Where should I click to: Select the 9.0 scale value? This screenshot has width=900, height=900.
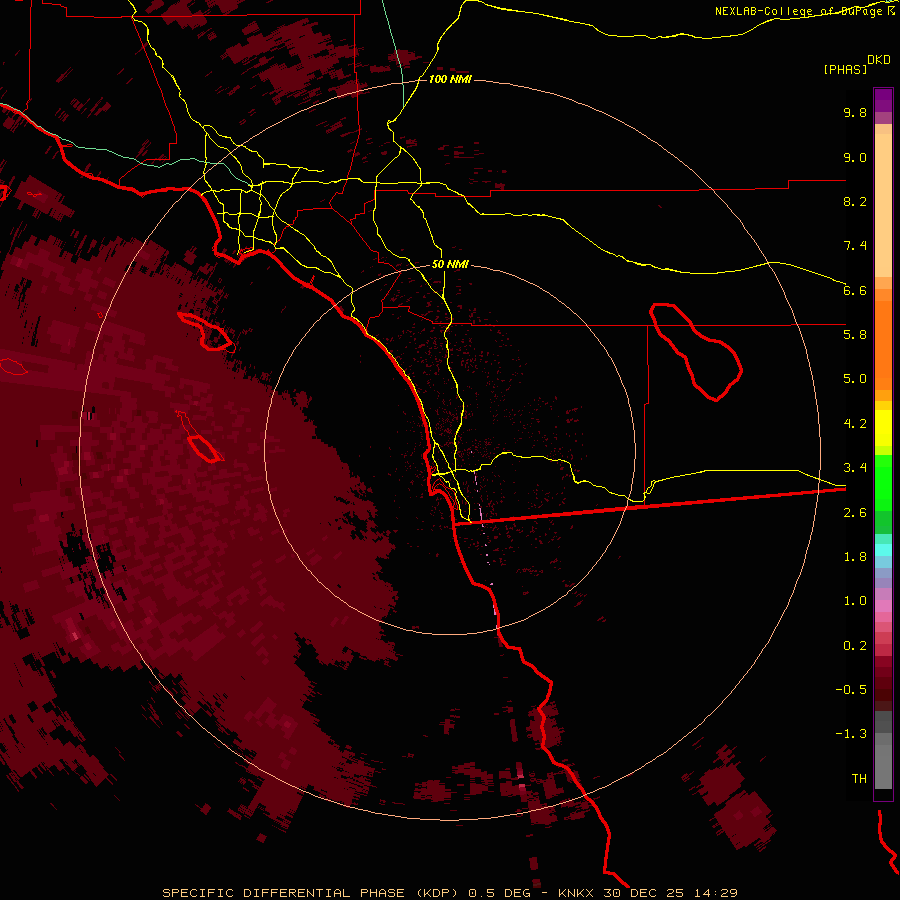tap(855, 157)
